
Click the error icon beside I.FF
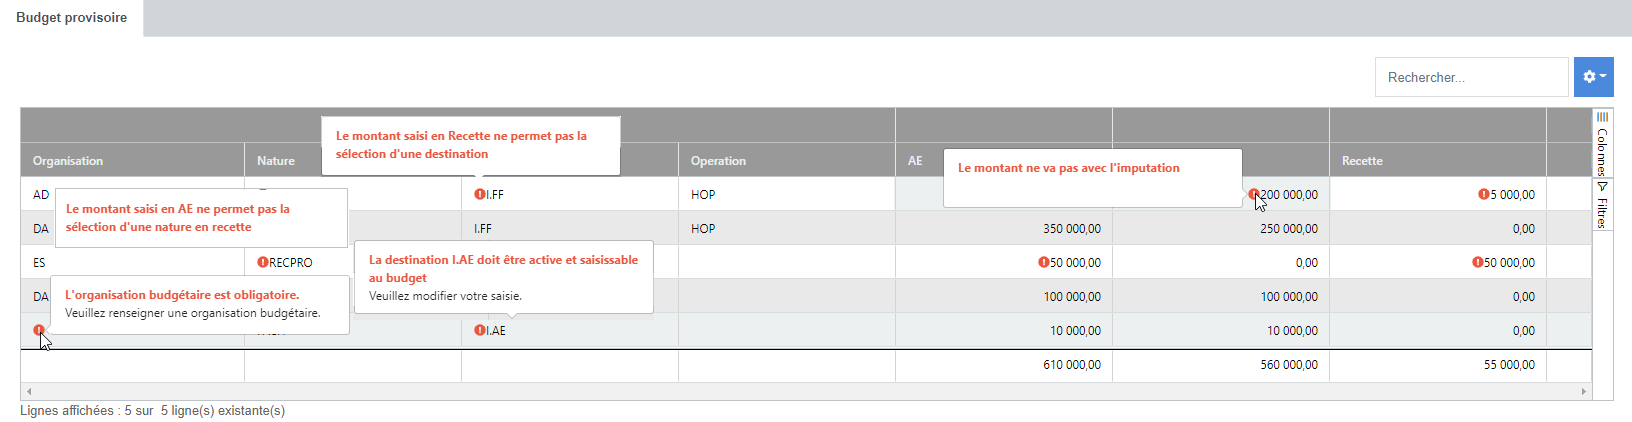click(x=479, y=195)
